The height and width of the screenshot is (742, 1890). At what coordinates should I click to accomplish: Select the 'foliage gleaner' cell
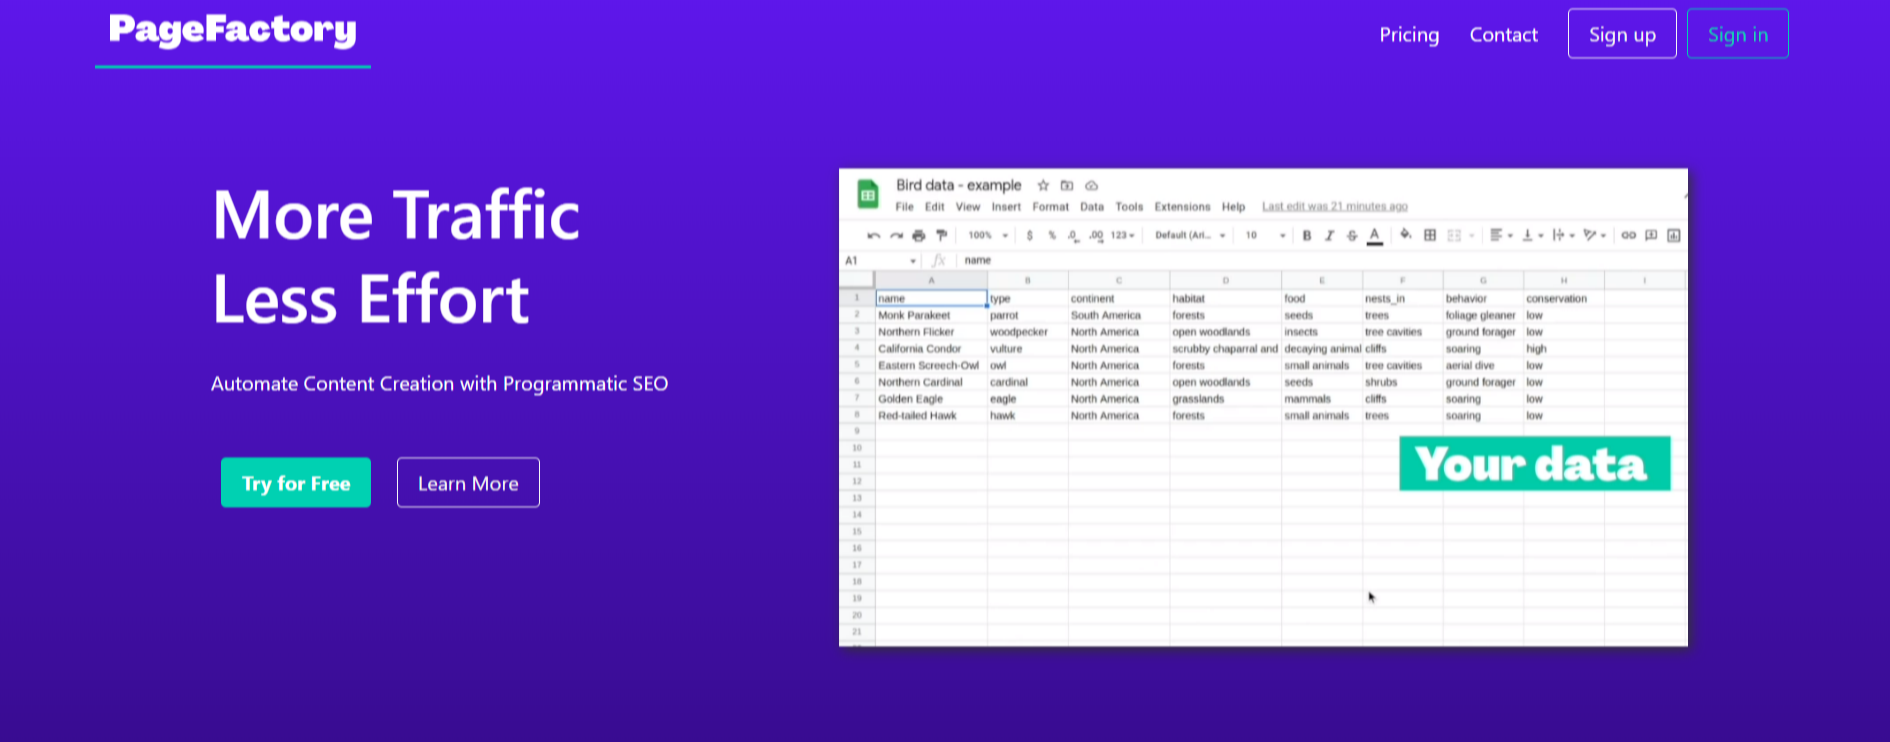[1483, 315]
